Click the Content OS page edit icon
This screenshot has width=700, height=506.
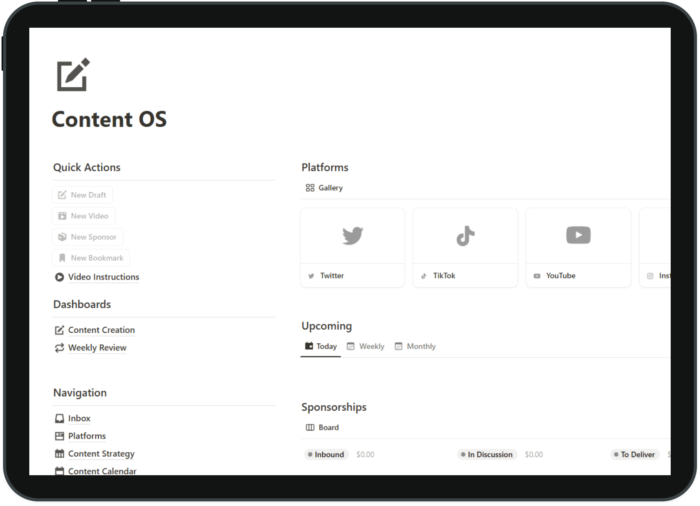point(73,75)
